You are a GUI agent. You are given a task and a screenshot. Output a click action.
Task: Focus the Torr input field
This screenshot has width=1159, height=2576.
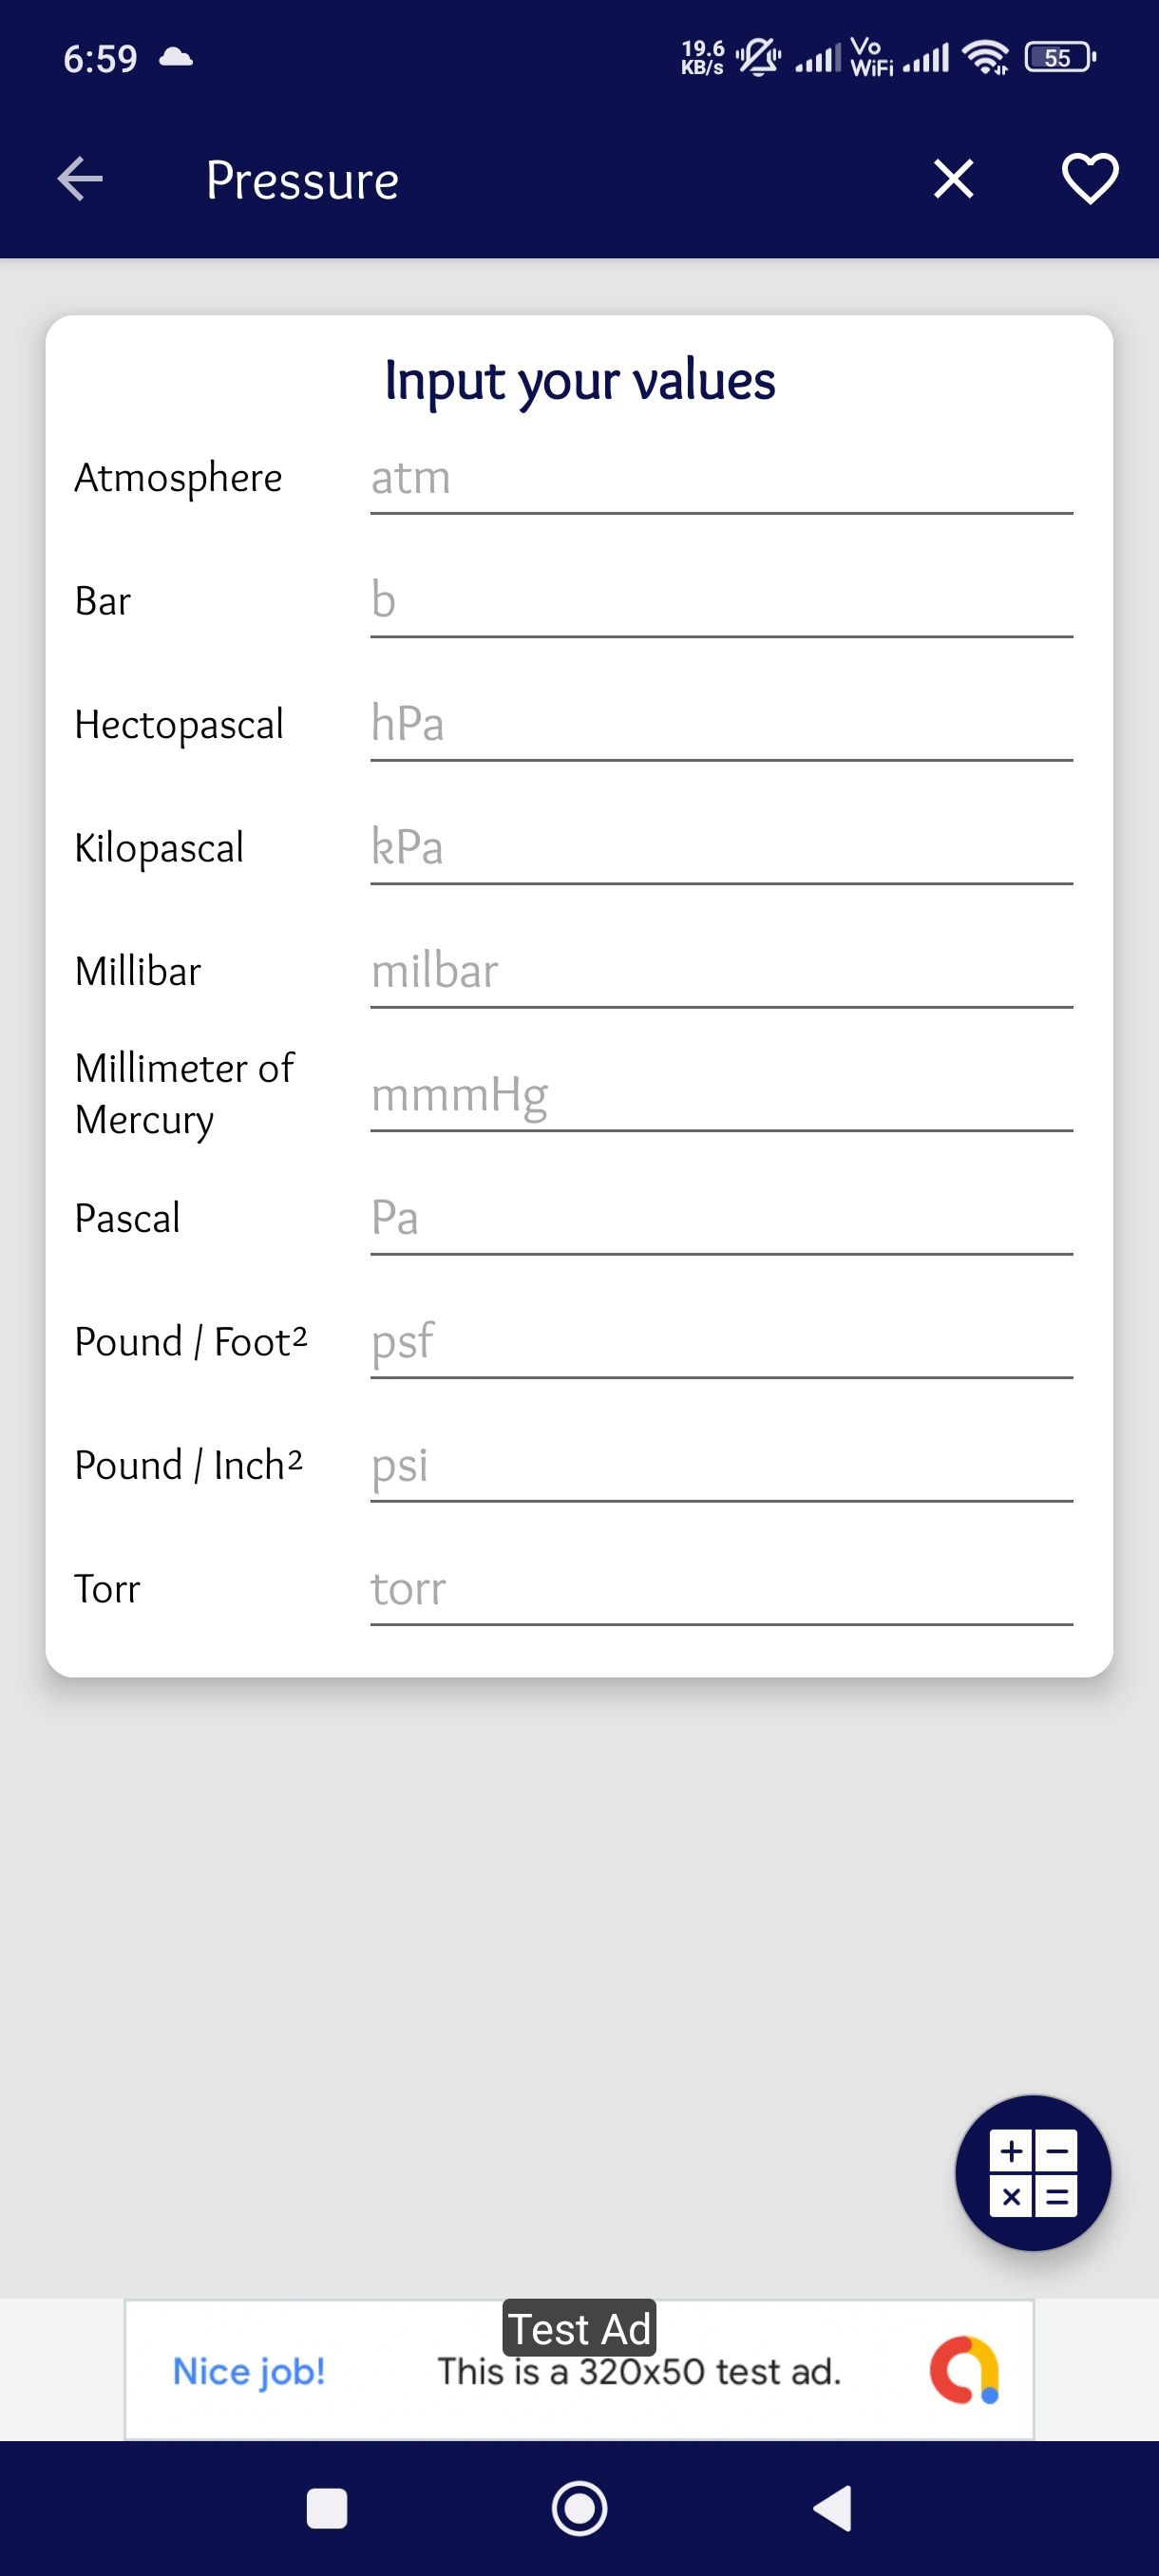point(720,1590)
